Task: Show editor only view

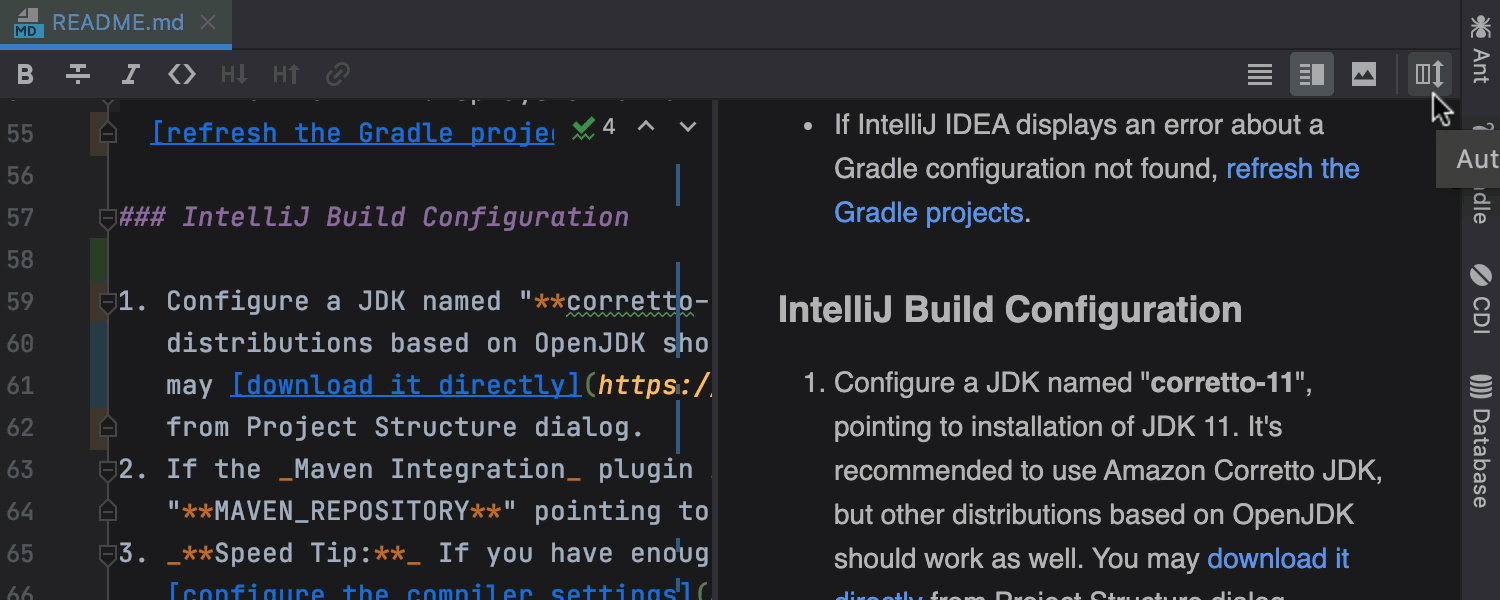Action: 1260,74
